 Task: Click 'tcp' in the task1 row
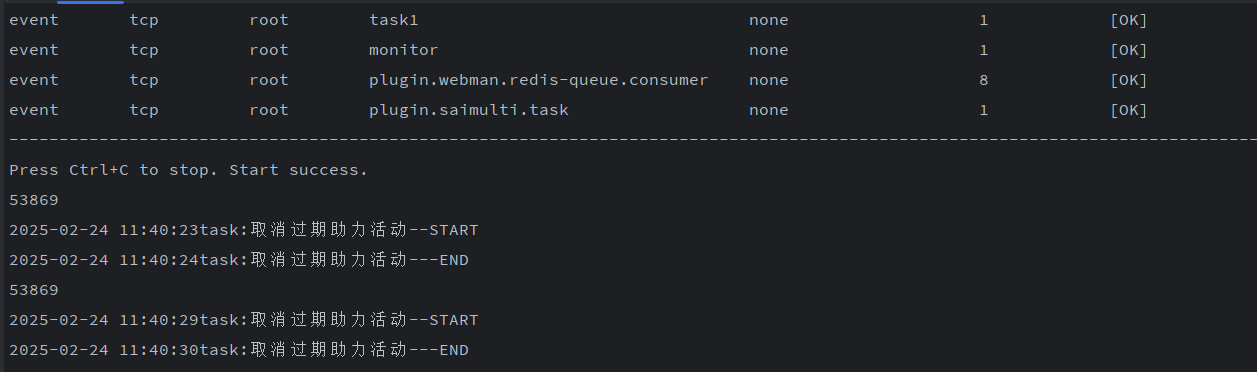(x=143, y=20)
